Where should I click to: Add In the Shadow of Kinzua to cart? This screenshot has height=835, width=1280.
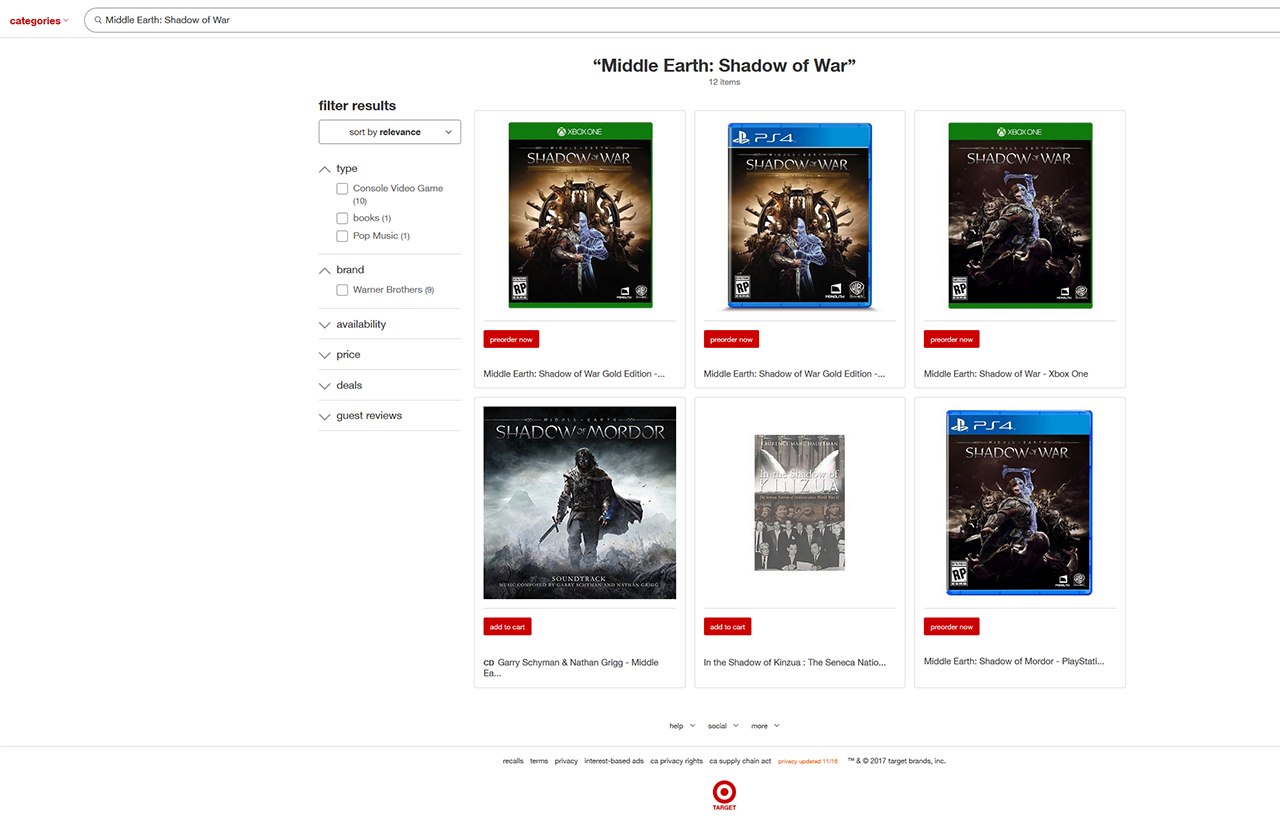click(x=727, y=627)
